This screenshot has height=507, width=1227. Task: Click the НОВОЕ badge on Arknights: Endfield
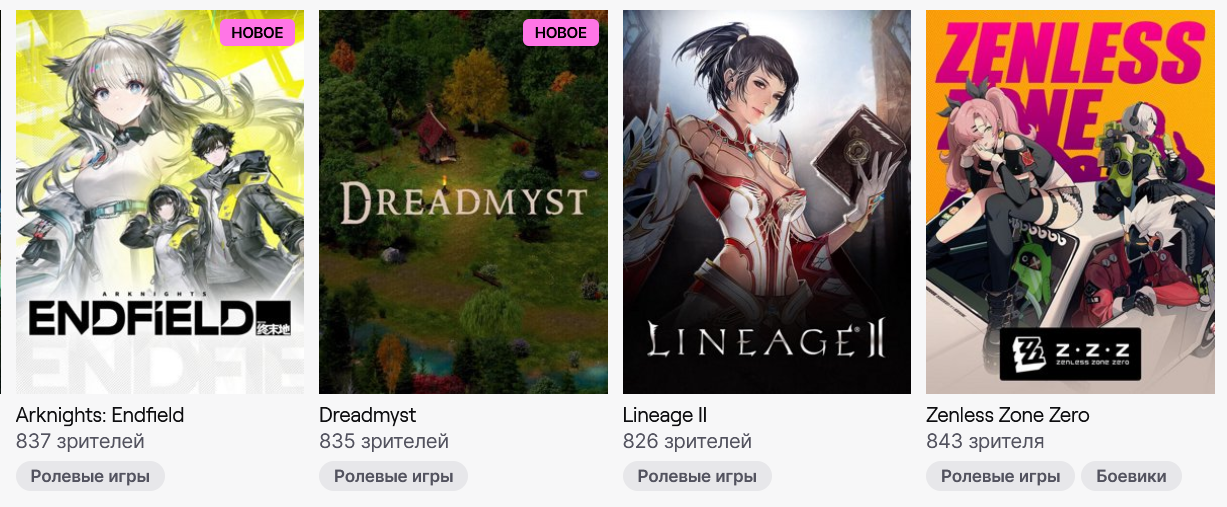(258, 33)
